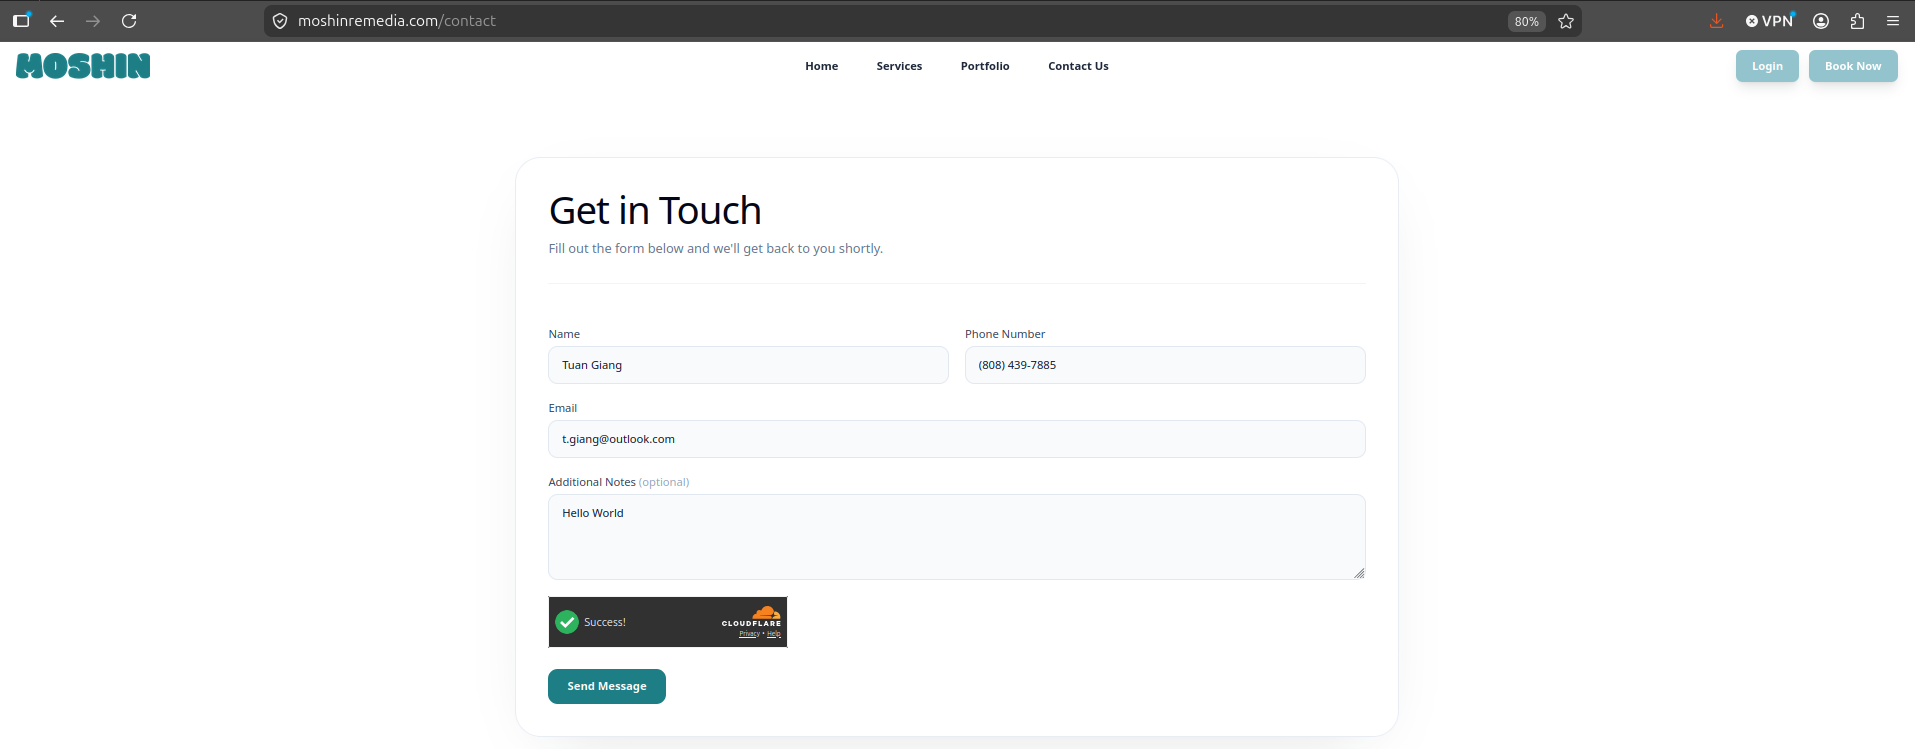Click the 80% zoom indicator
Image resolution: width=1915 pixels, height=749 pixels.
[x=1526, y=21]
